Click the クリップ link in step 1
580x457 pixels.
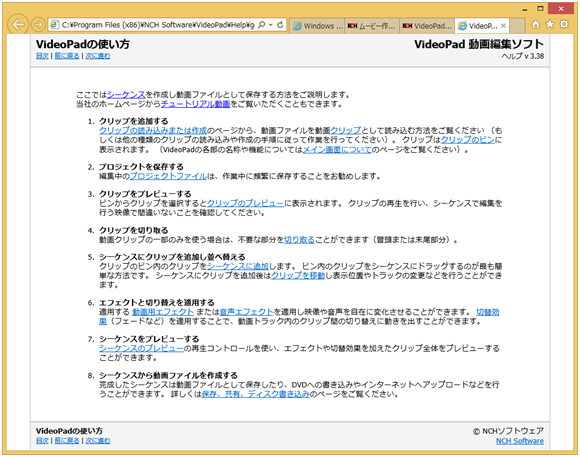[345, 130]
